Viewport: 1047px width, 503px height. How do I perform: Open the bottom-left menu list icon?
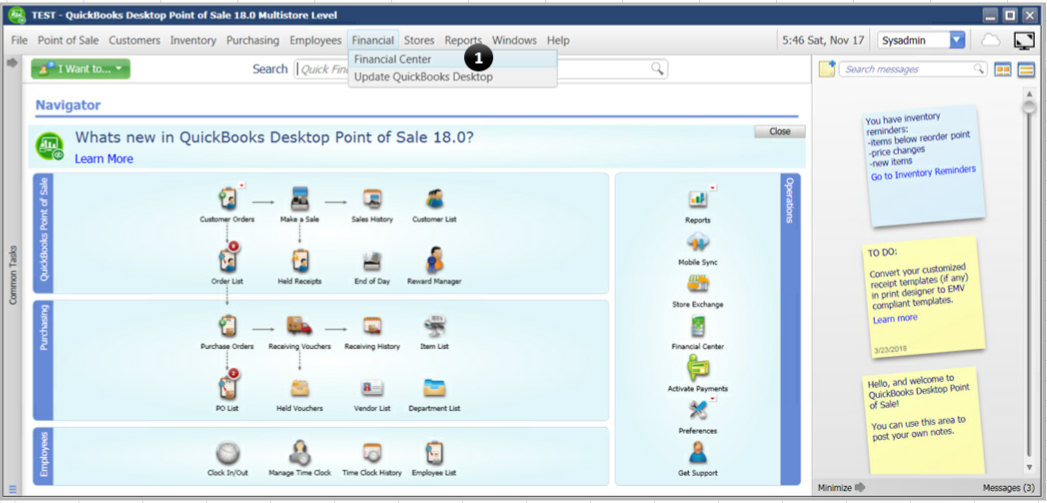pyautogui.click(x=13, y=489)
